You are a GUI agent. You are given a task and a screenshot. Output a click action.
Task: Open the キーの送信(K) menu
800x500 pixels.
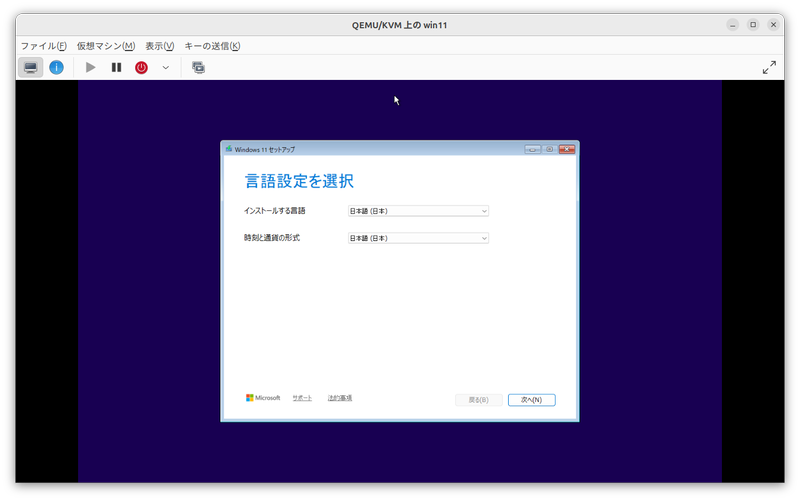[212, 46]
